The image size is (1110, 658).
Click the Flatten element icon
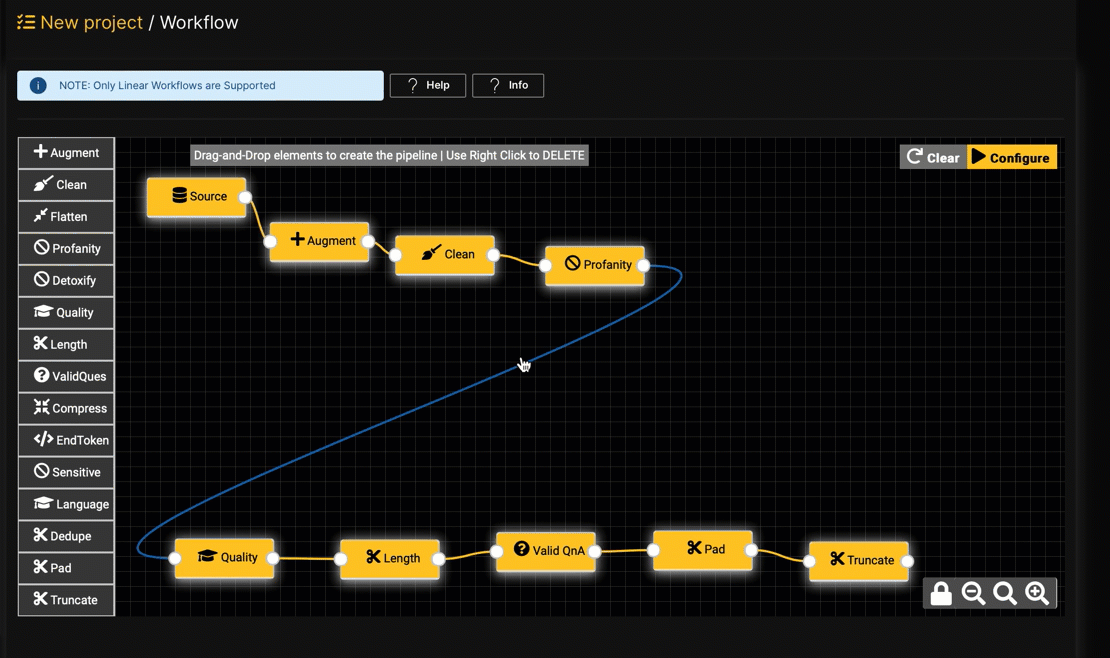click(66, 216)
